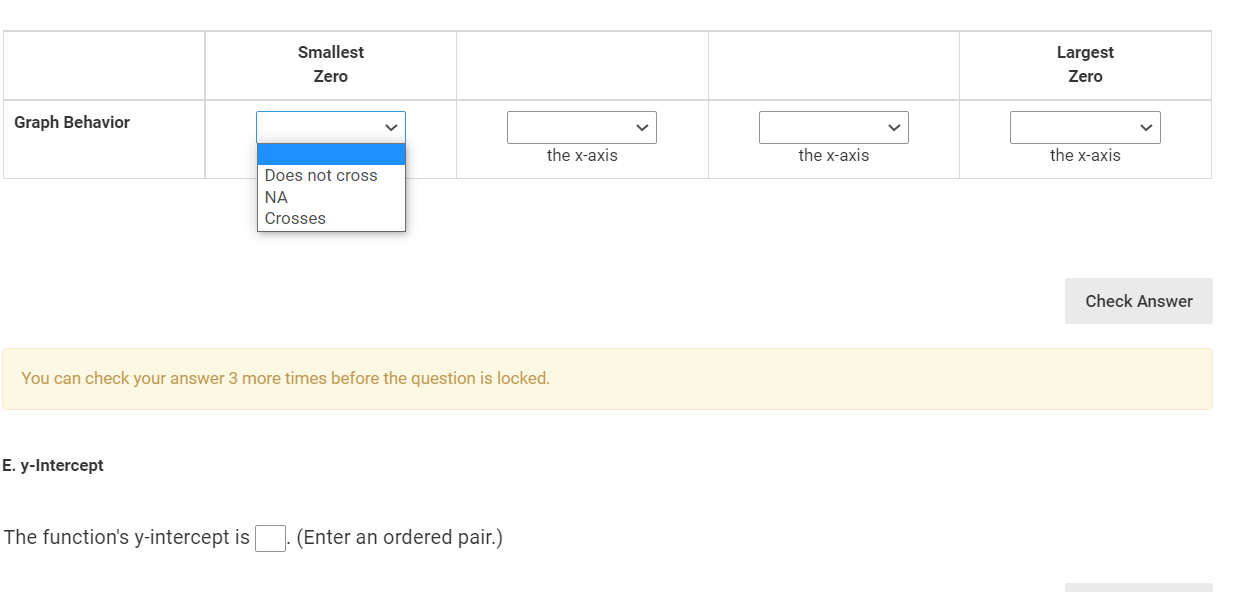Open the Largest Zero behavior dropdown
This screenshot has height=592, width=1236.
click(x=1085, y=127)
